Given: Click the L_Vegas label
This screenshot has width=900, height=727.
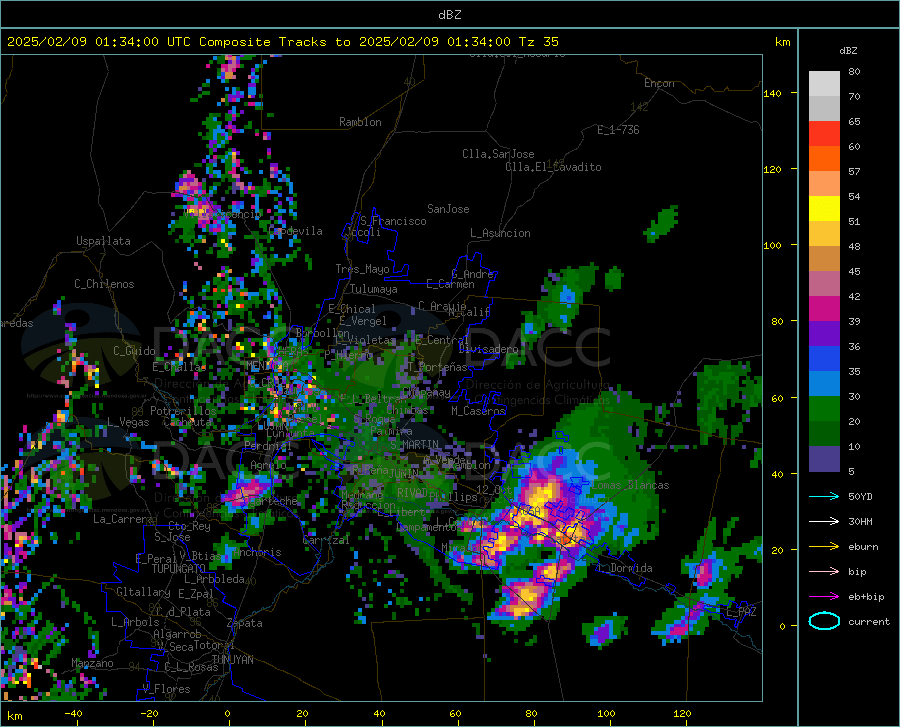Looking at the screenshot, I should (128, 422).
